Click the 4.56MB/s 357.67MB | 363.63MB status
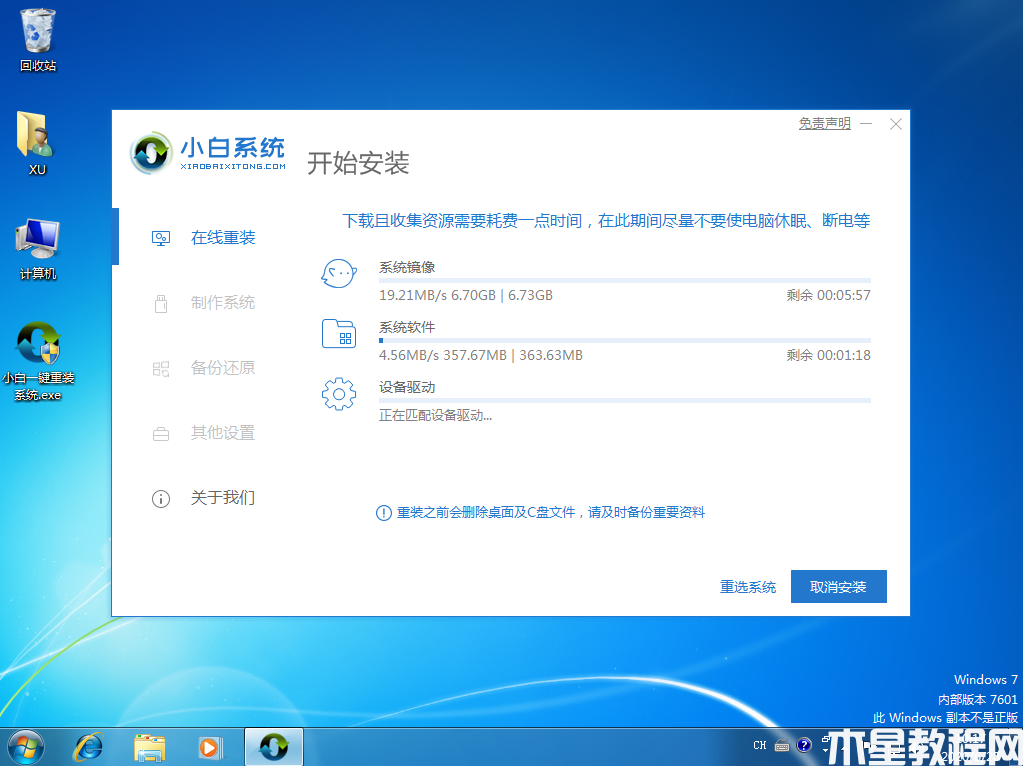 click(x=481, y=355)
